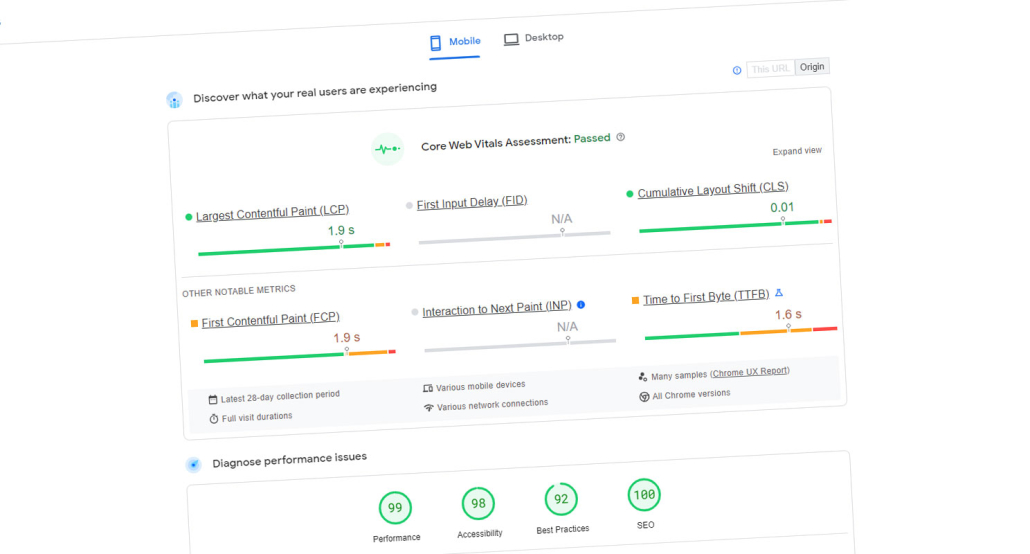1030x554 pixels.
Task: Switch to the Mobile tab
Action: (455, 42)
